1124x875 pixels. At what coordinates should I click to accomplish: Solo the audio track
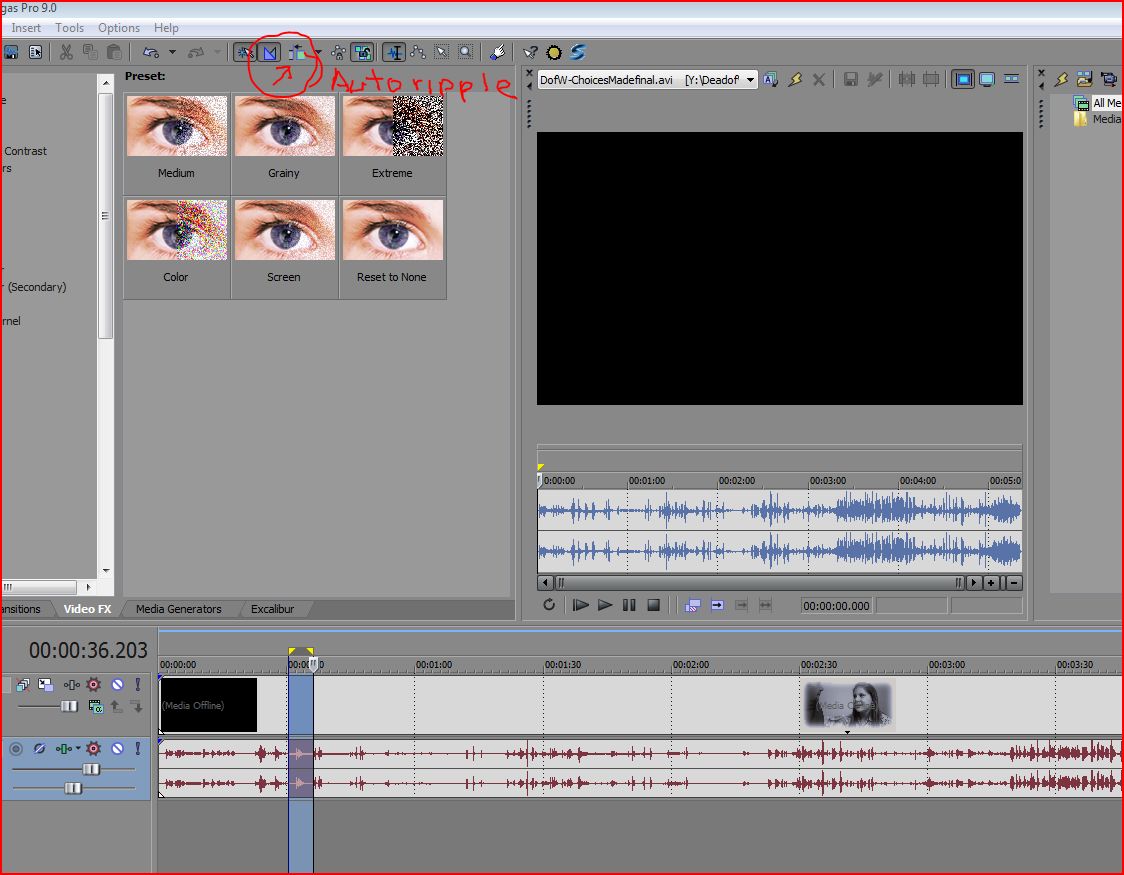136,748
